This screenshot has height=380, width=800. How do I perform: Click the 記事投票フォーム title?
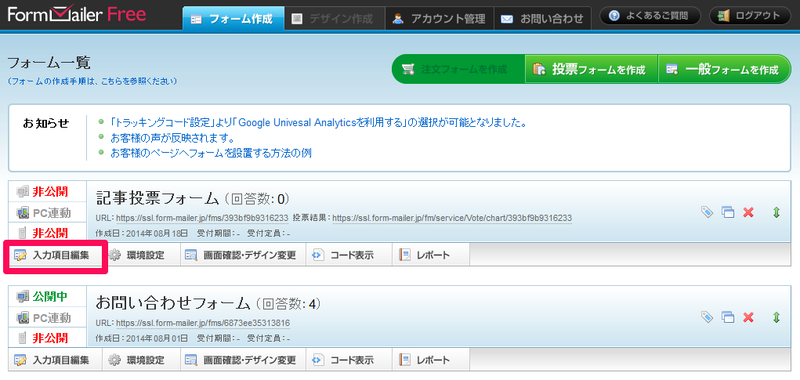pos(157,198)
